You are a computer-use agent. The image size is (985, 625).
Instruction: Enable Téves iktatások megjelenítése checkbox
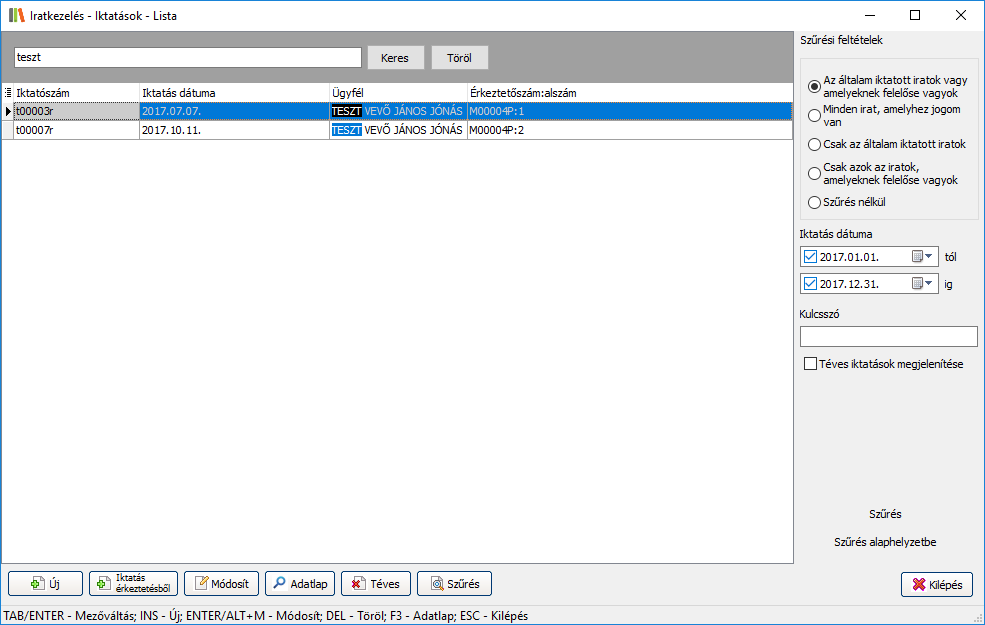coord(811,364)
